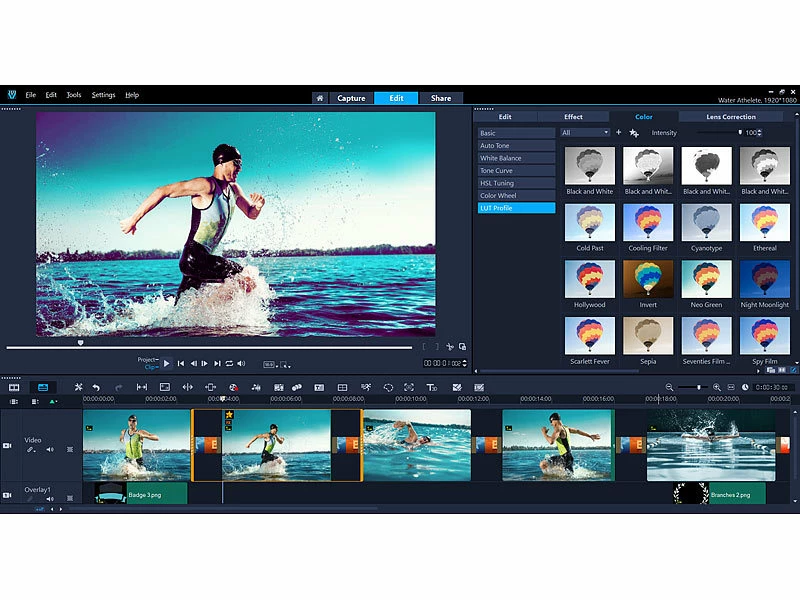Open the aspect ratio dropdown under preview
800x600 pixels.
(271, 364)
